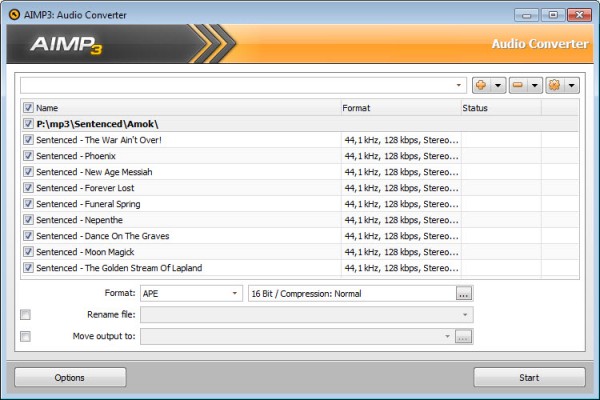
Task: Click the minus remove files icon
Action: click(x=518, y=85)
